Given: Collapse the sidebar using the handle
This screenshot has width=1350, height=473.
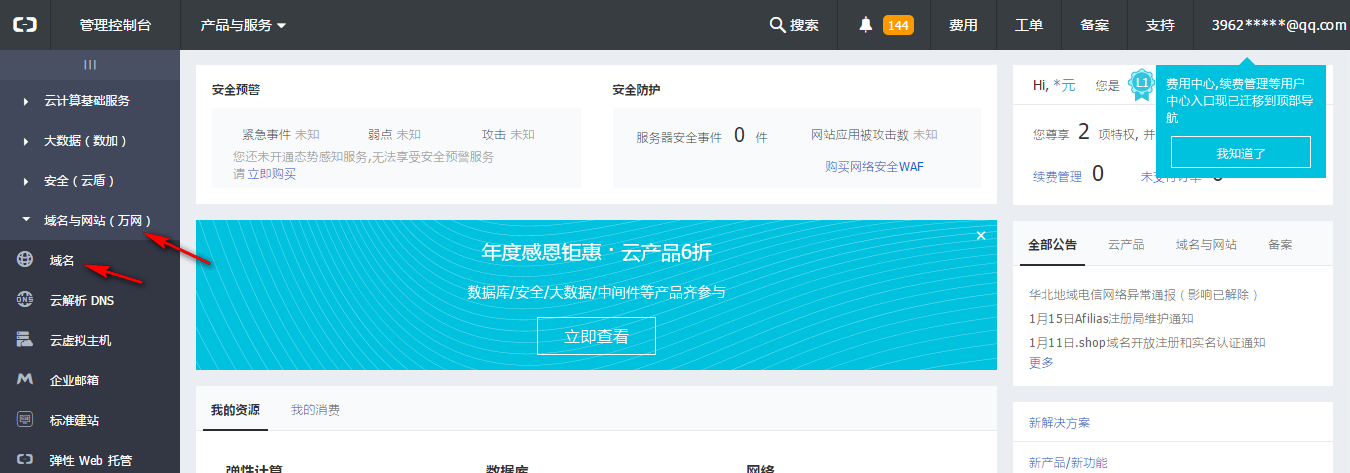Looking at the screenshot, I should click(90, 64).
